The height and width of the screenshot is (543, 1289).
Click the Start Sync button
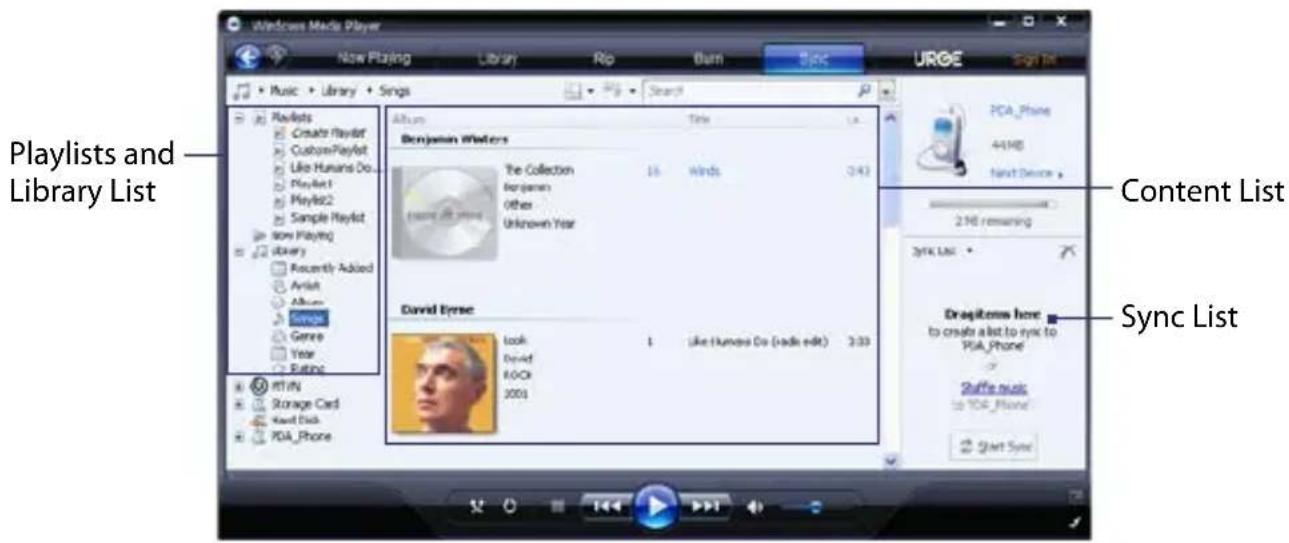coord(993,445)
